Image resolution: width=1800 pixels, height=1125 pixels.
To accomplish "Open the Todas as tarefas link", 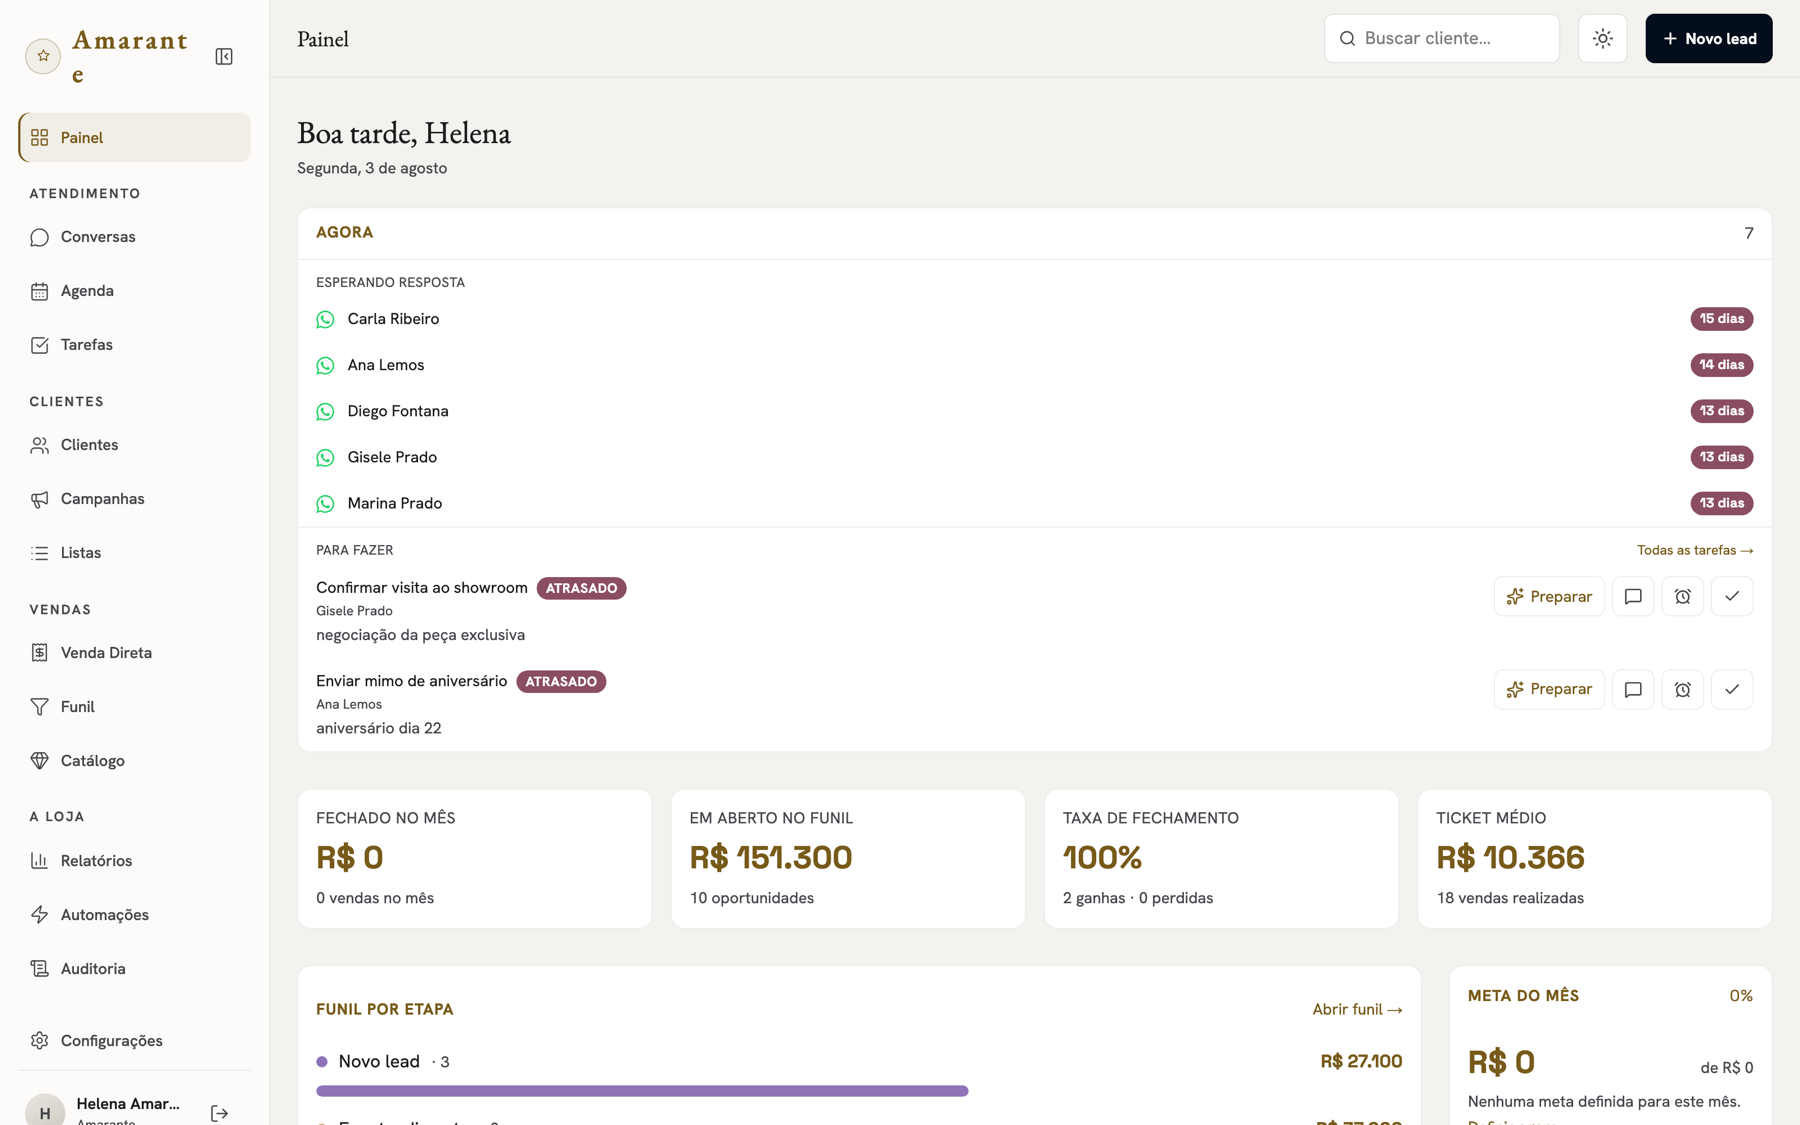I will pyautogui.click(x=1695, y=550).
